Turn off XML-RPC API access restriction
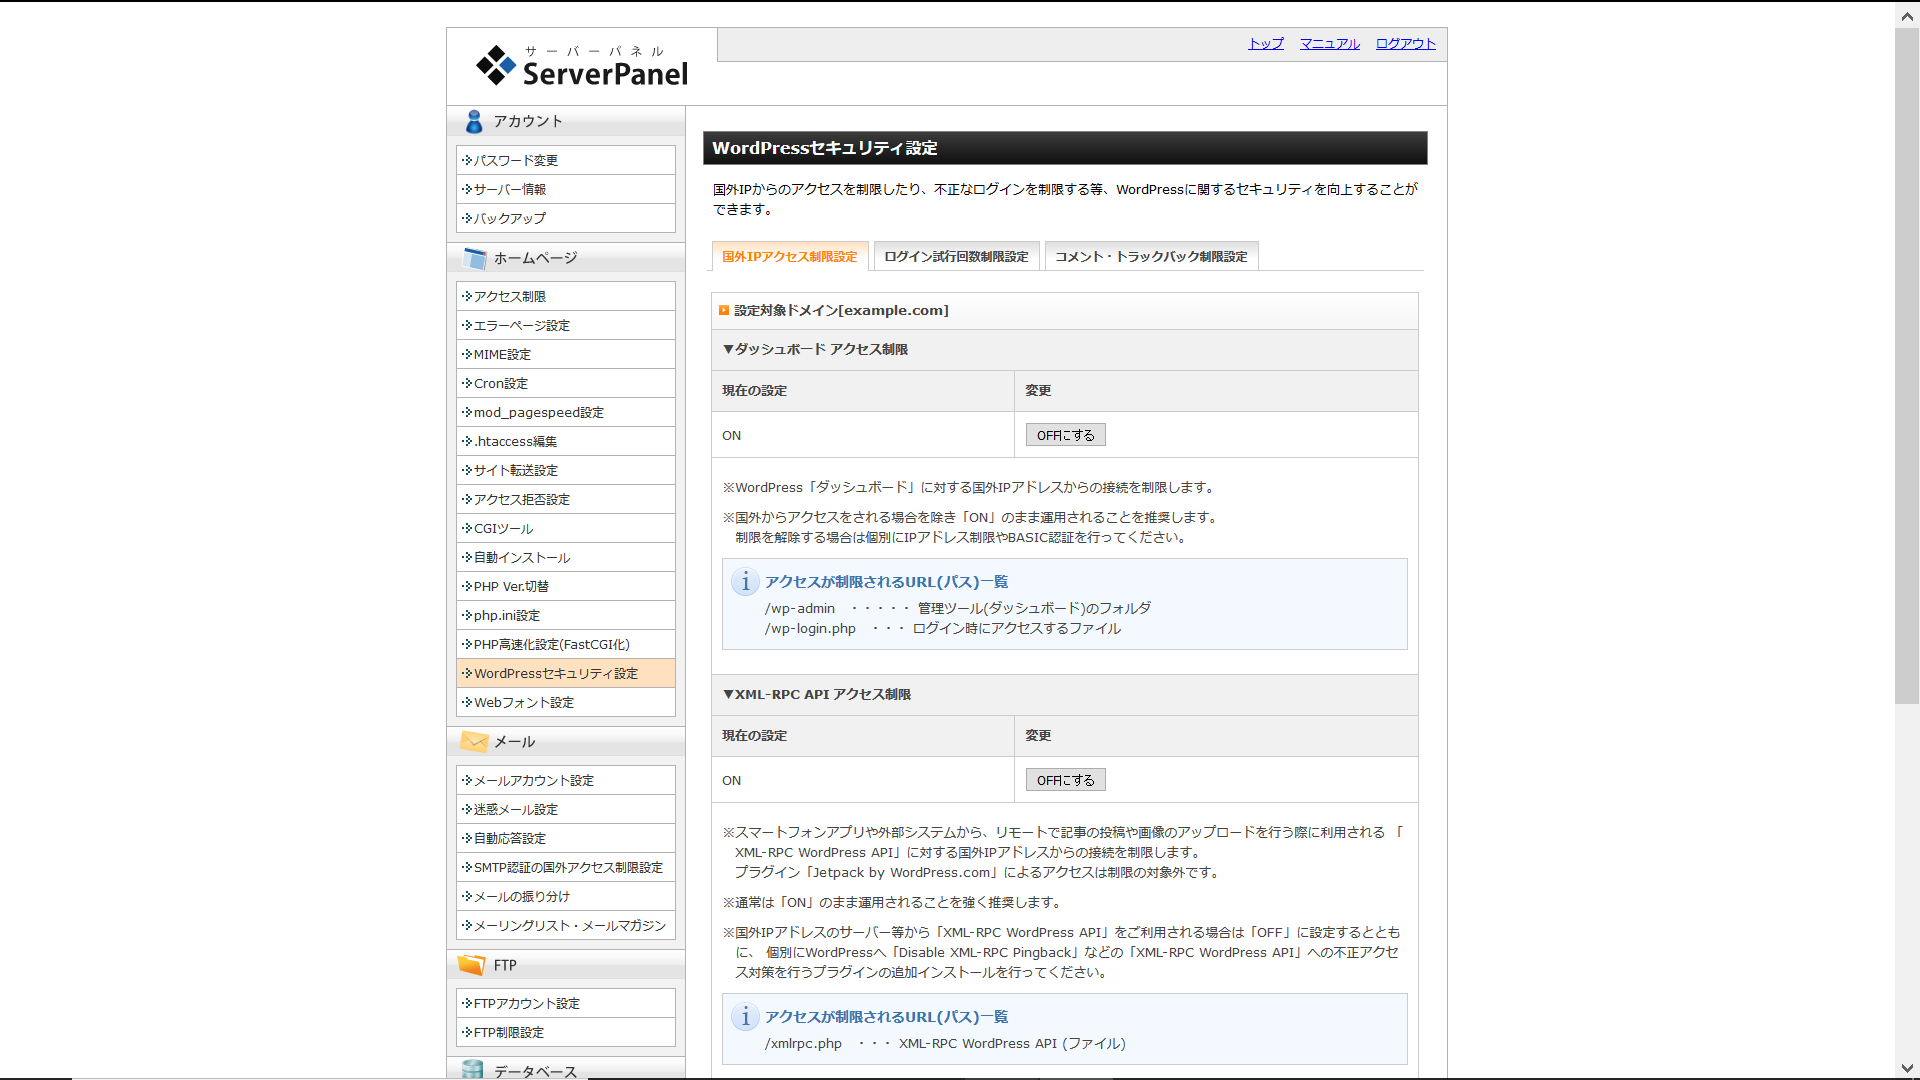 point(1065,780)
